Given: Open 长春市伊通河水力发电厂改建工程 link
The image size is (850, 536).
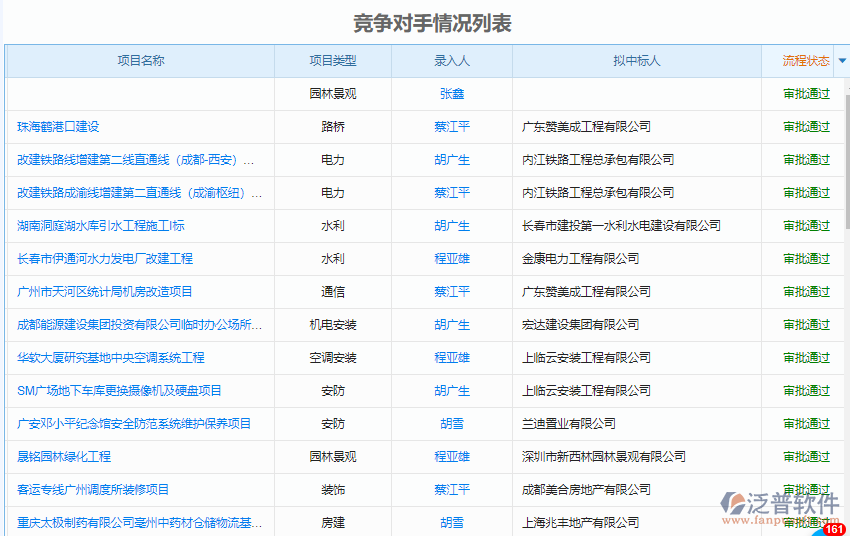Looking at the screenshot, I should (105, 259).
